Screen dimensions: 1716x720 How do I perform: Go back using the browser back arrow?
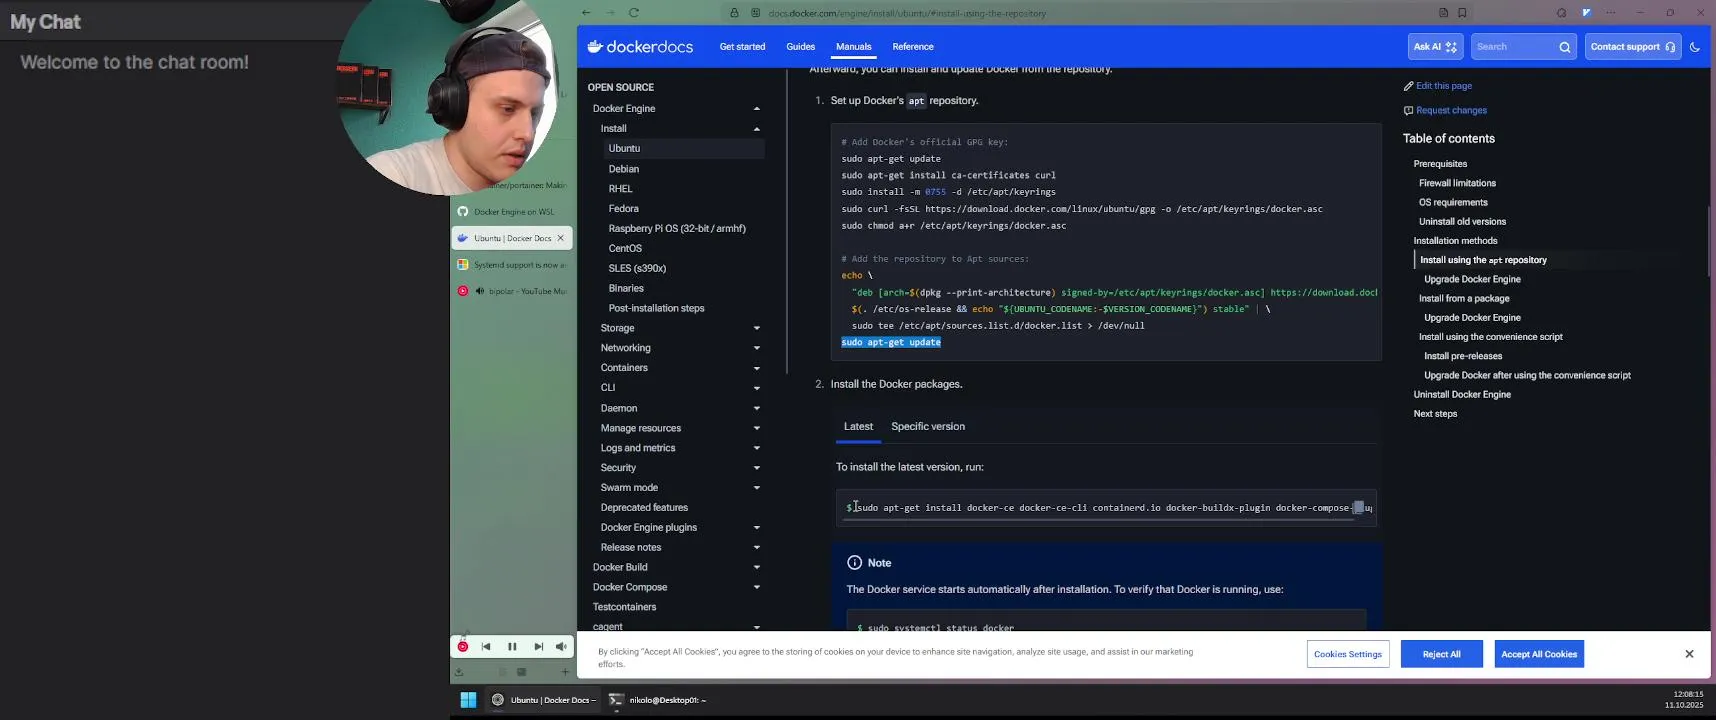tap(586, 13)
